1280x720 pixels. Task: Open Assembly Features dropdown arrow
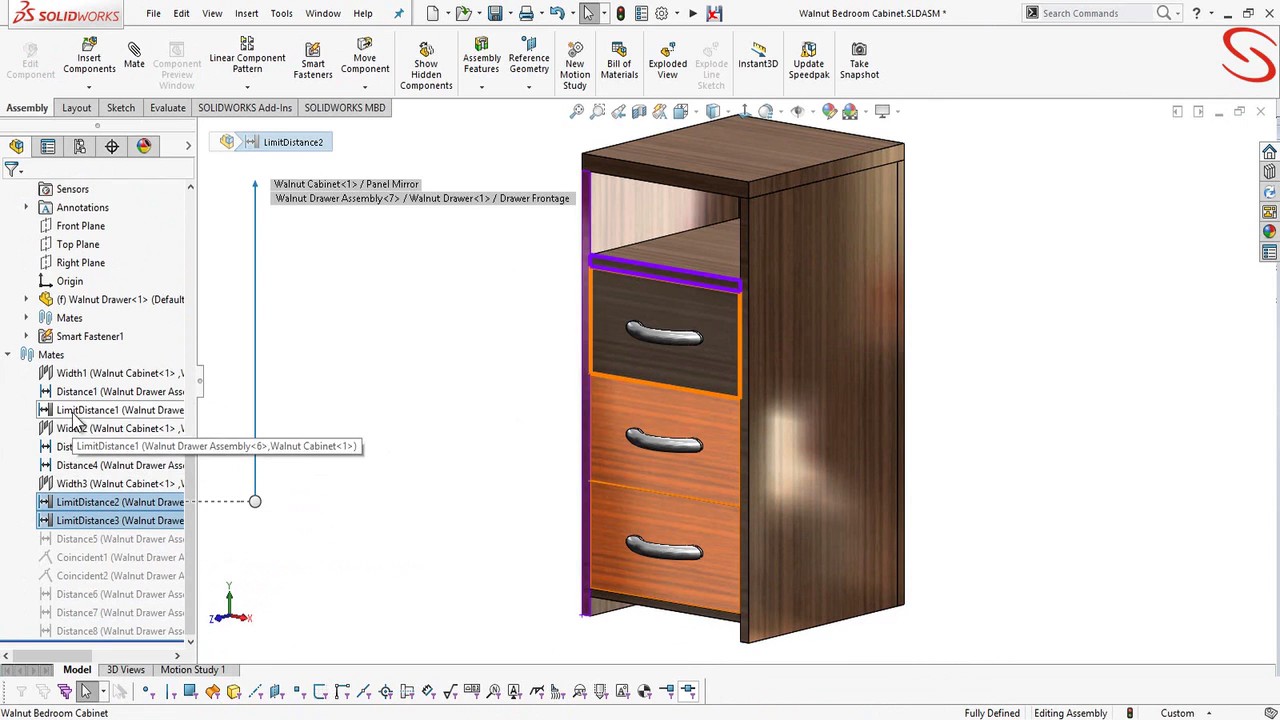(x=481, y=87)
